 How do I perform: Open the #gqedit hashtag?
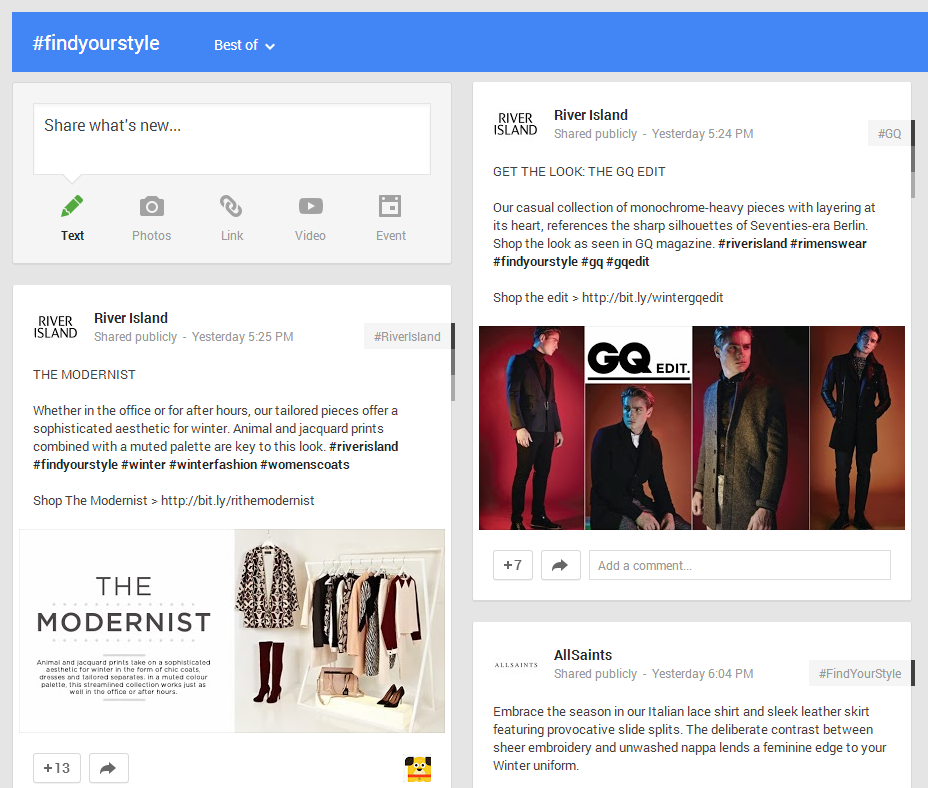point(628,262)
